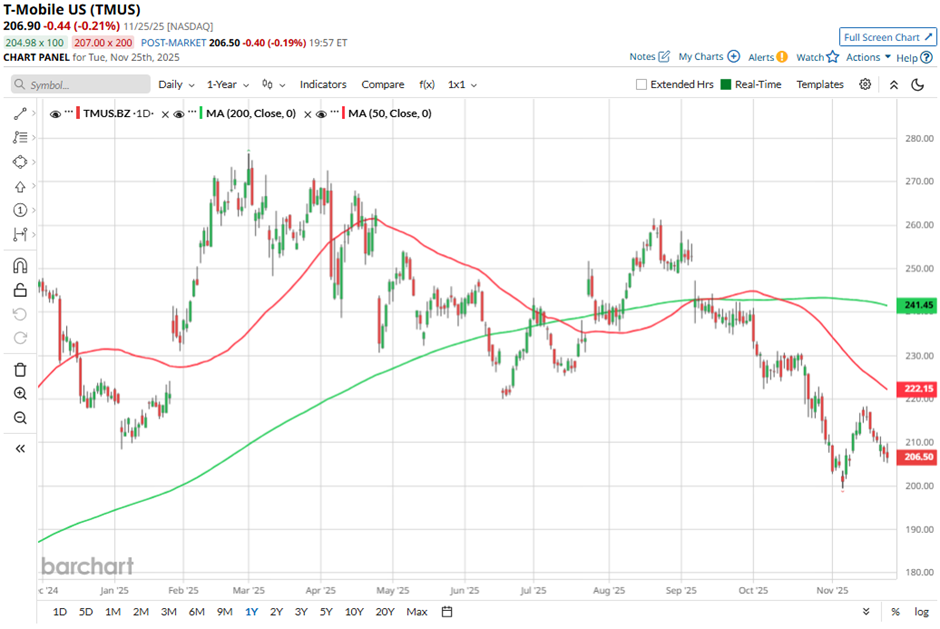Click the Notes link
This screenshot has height=629, width=940.
point(642,56)
